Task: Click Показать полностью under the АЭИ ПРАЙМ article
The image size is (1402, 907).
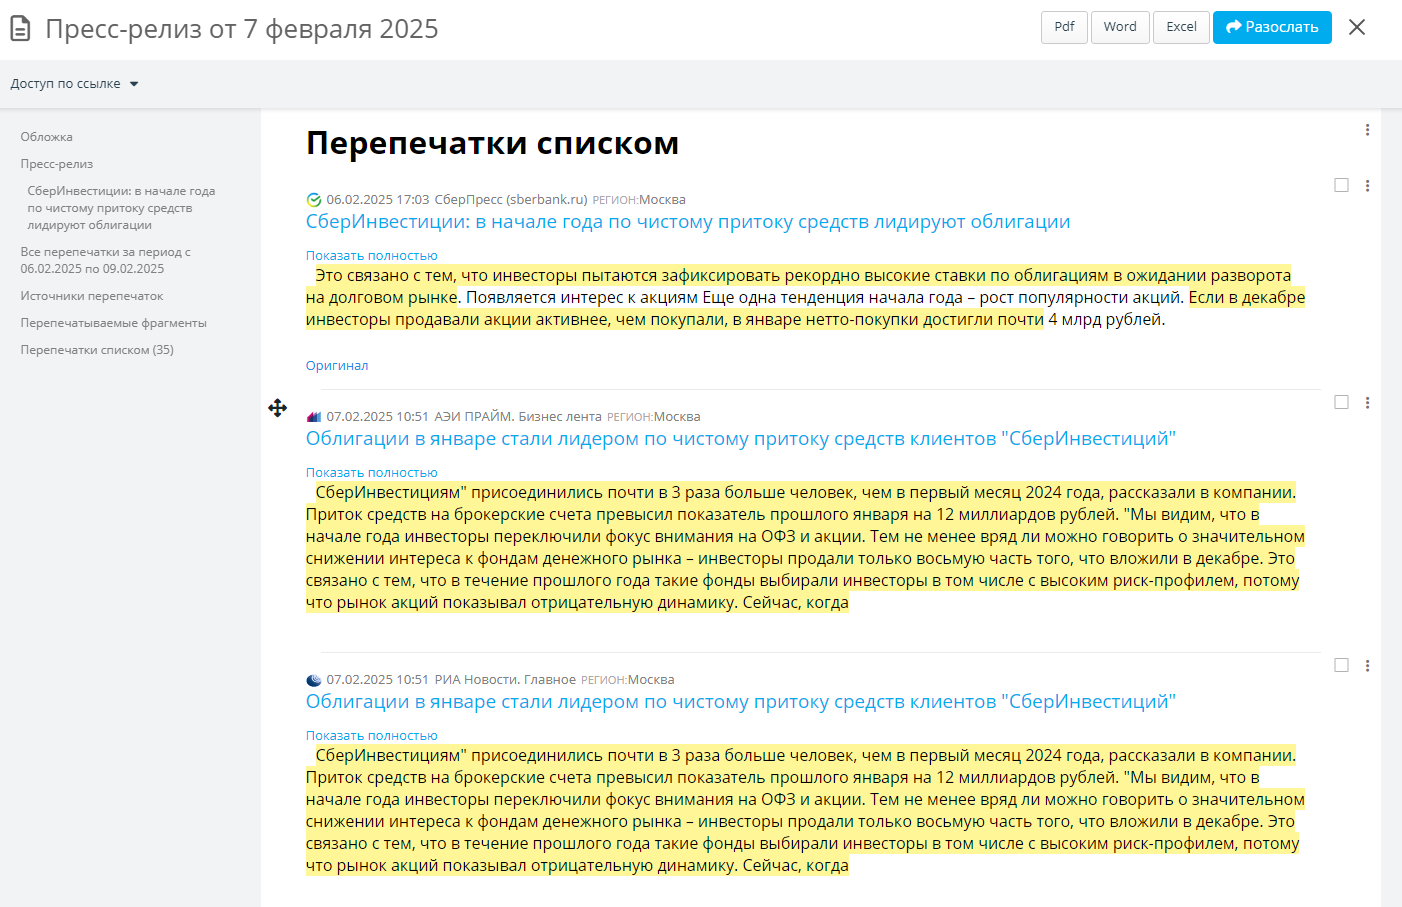Action: point(372,473)
